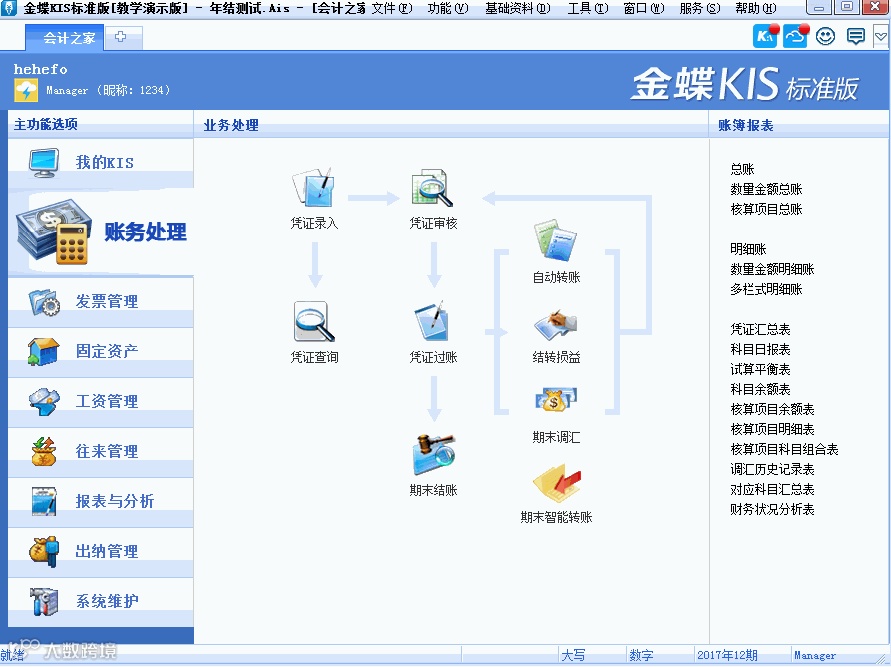Click the message chat icon in toolbar
This screenshot has width=891, height=667.
tap(856, 36)
